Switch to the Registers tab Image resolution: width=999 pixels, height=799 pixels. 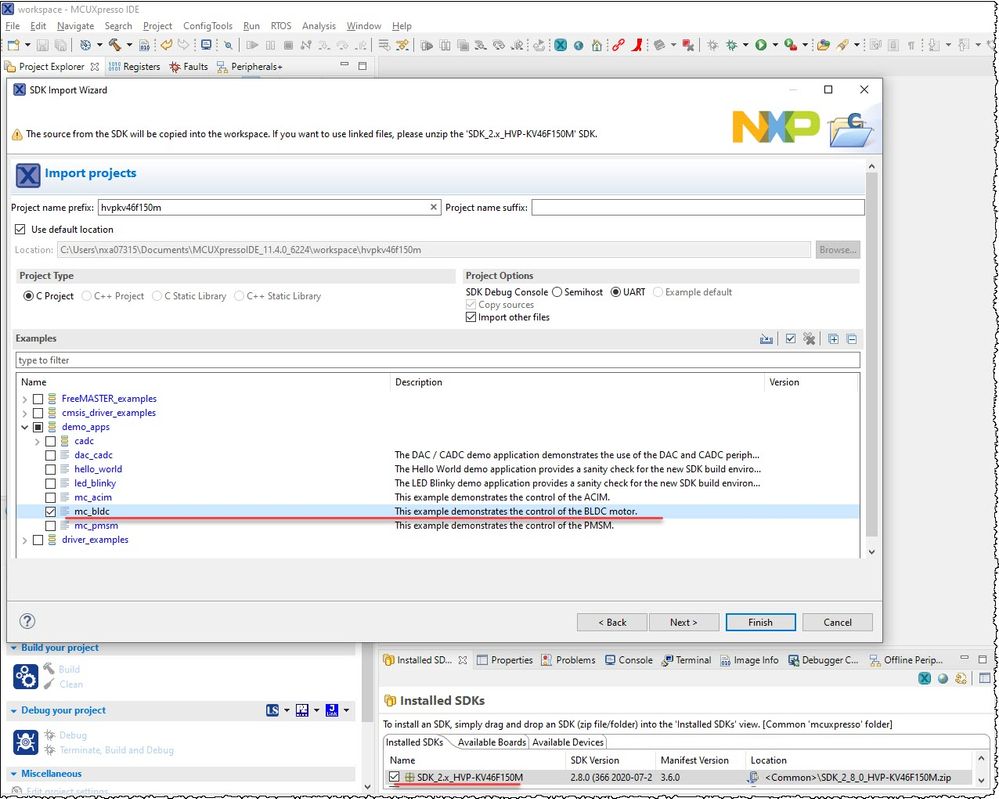tap(134, 66)
